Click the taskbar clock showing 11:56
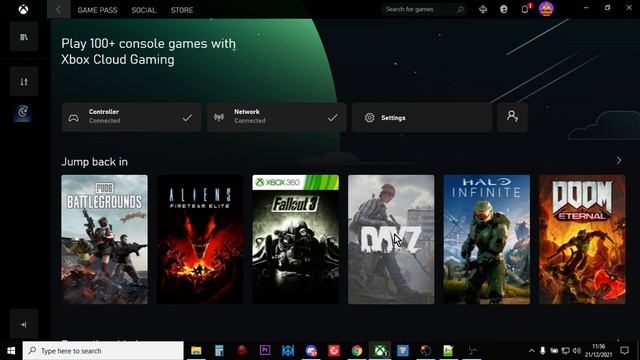 (598, 351)
